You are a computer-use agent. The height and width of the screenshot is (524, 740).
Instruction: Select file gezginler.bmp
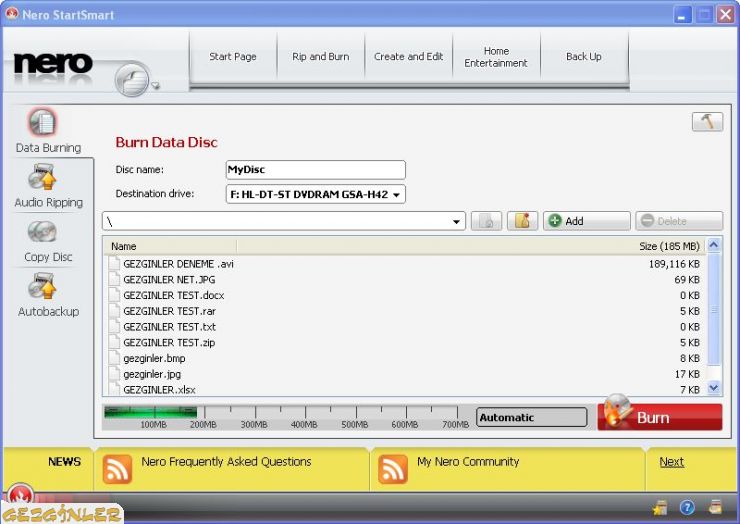[154, 358]
